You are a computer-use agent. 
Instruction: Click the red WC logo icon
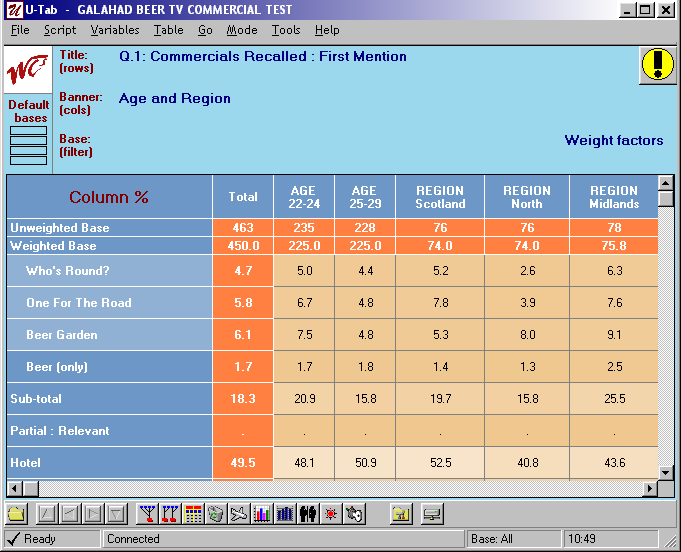(x=27, y=72)
